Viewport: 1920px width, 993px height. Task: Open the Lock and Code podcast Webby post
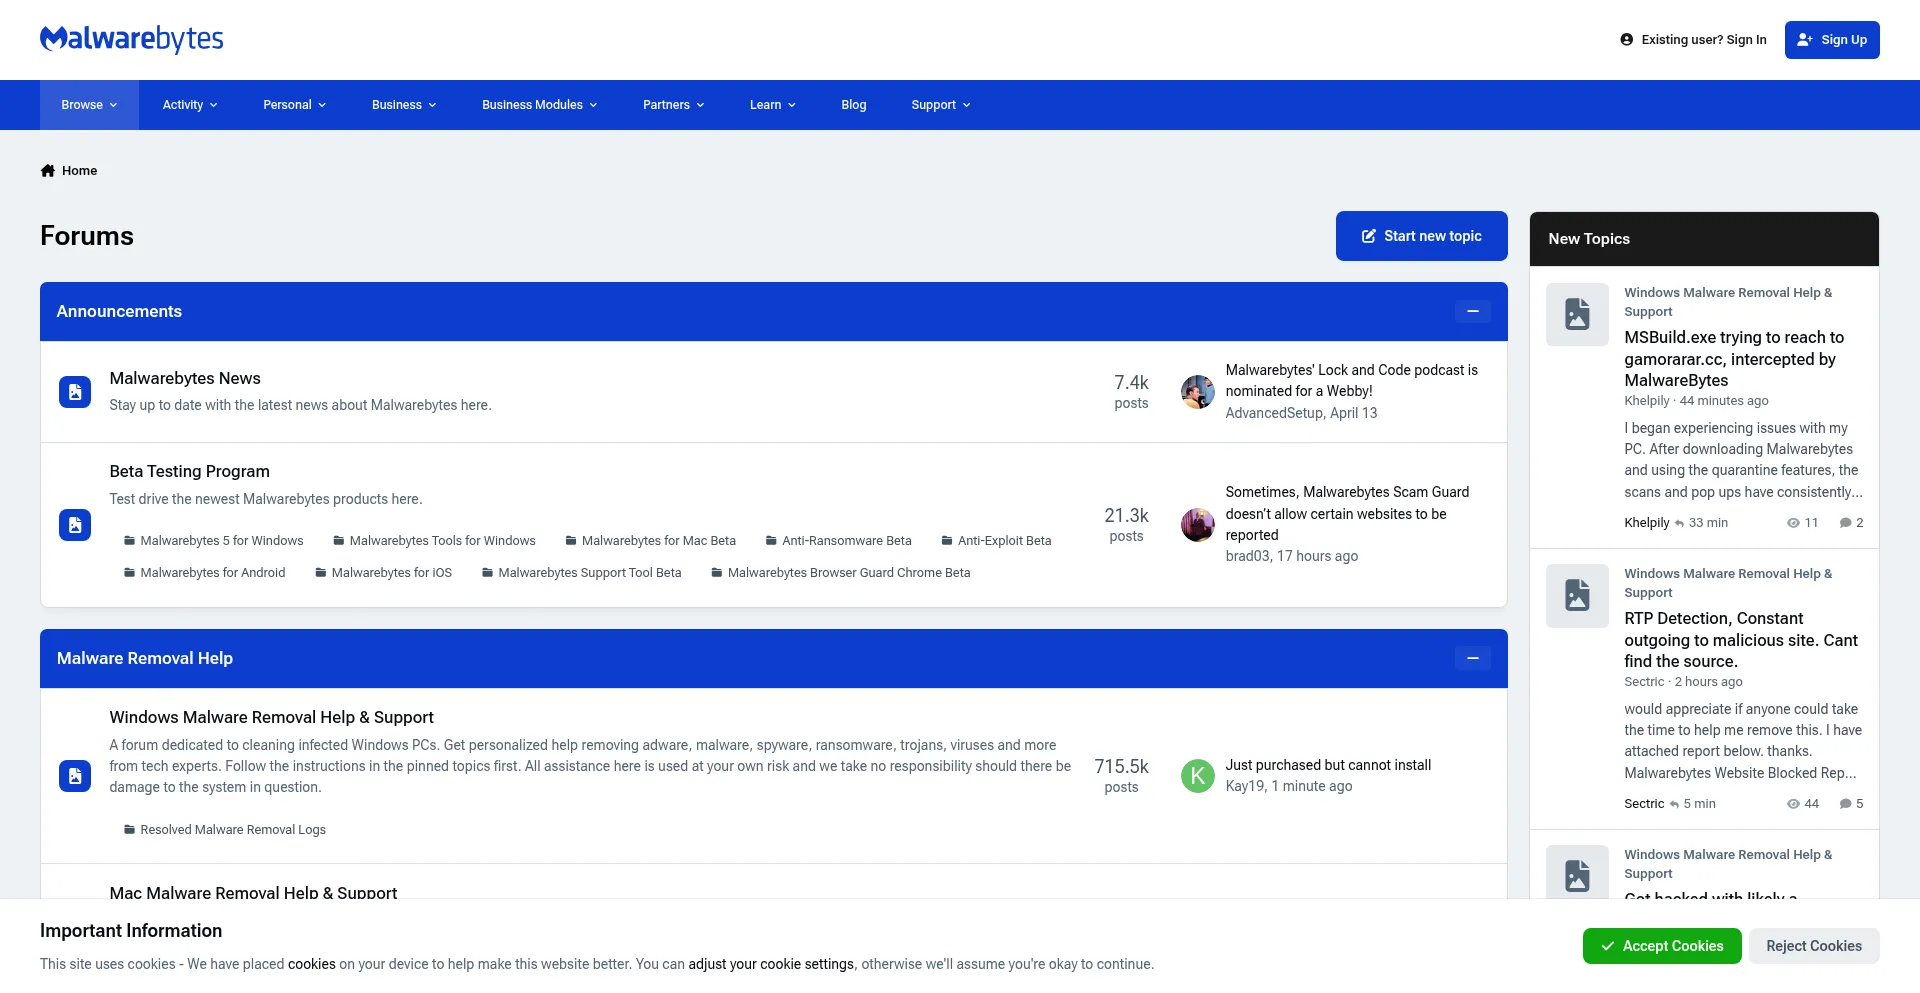[1351, 380]
